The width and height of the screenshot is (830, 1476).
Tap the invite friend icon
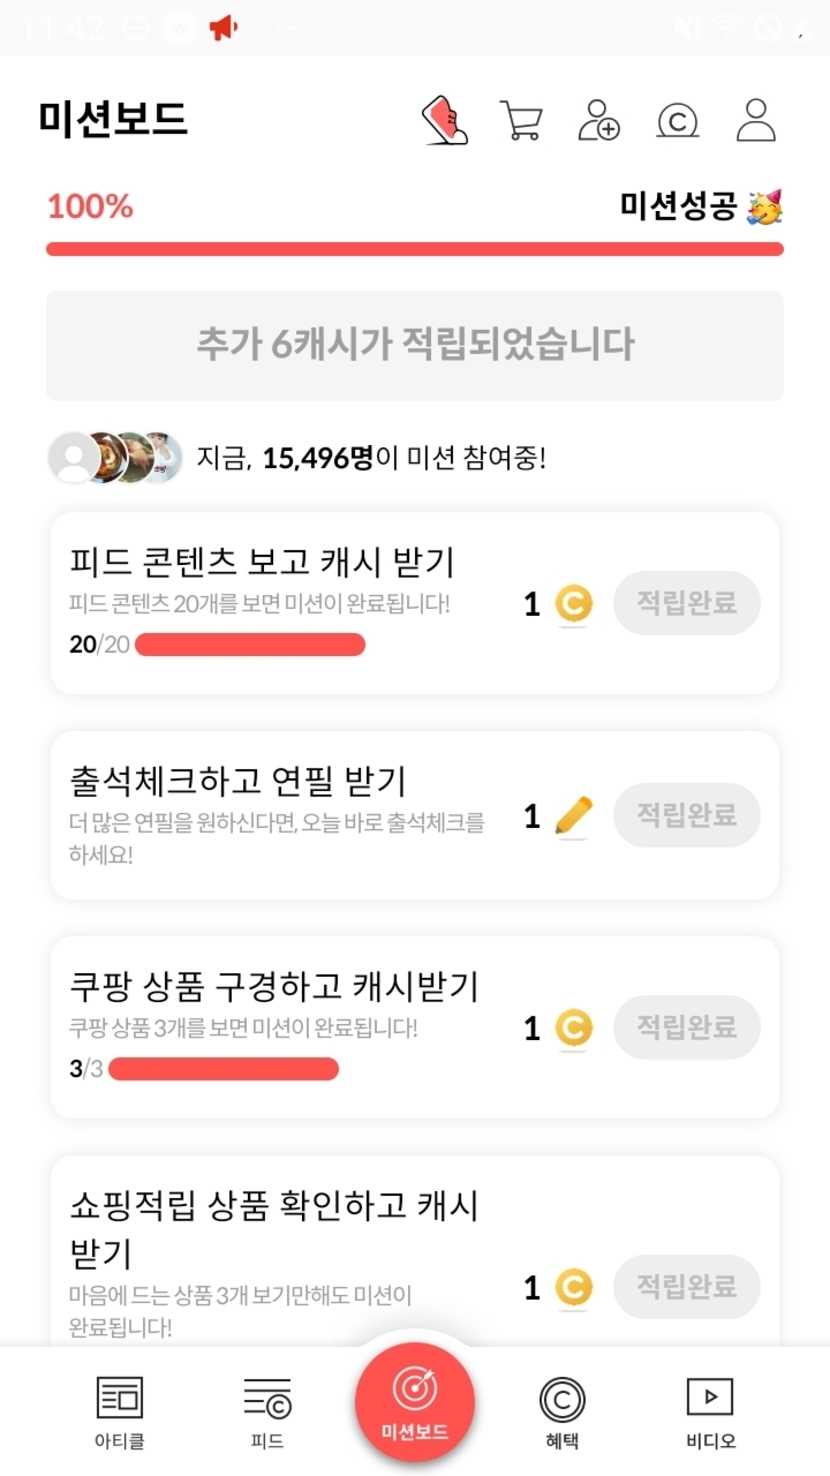point(599,121)
